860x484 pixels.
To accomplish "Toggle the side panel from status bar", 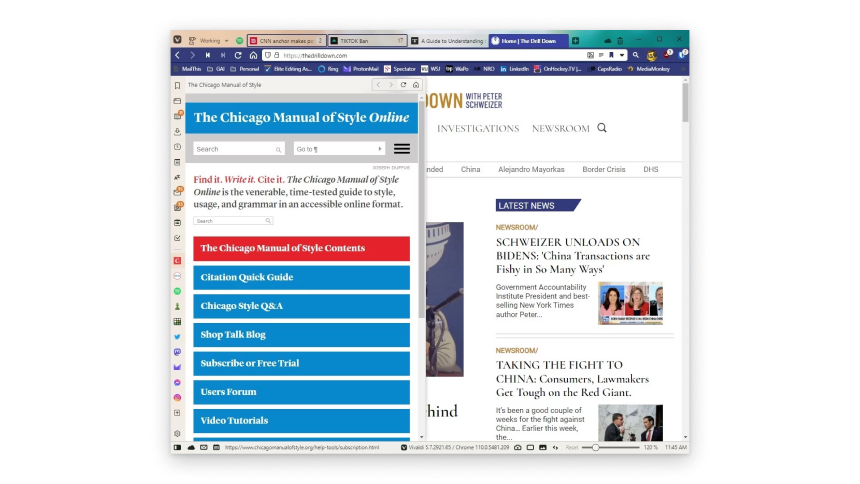I will click(x=177, y=448).
